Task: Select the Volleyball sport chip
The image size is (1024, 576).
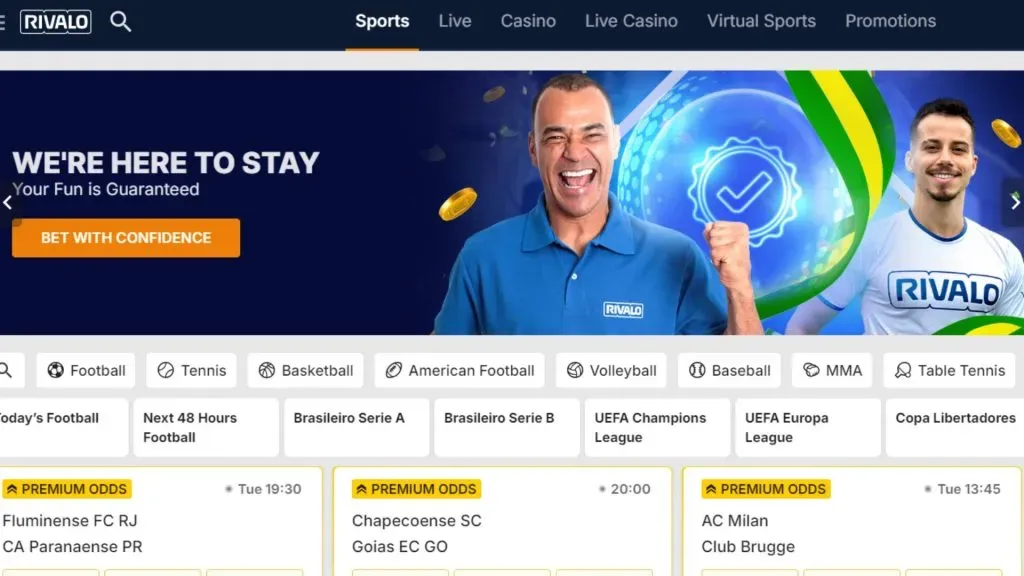Action: pyautogui.click(x=611, y=370)
